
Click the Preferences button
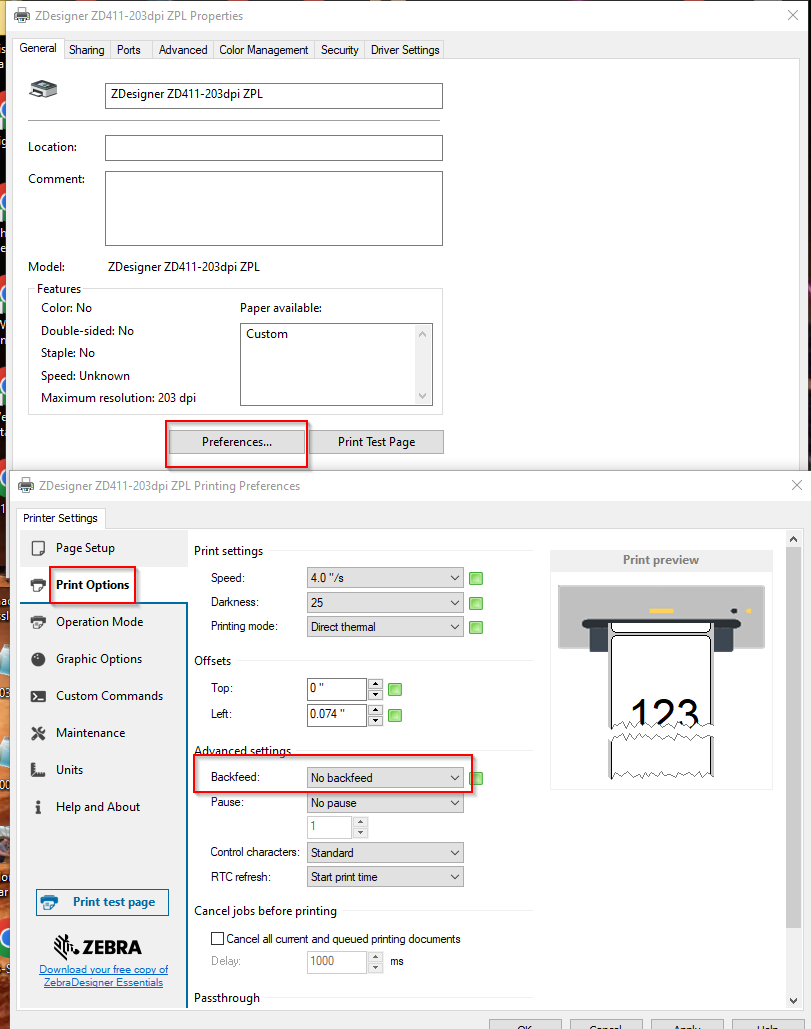point(236,441)
